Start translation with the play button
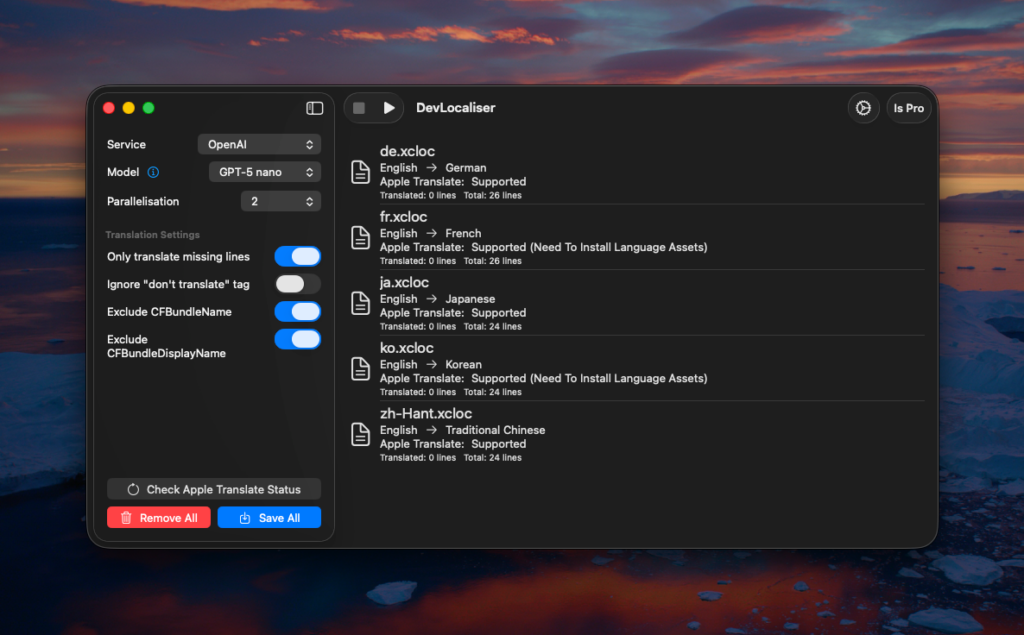 pos(389,108)
